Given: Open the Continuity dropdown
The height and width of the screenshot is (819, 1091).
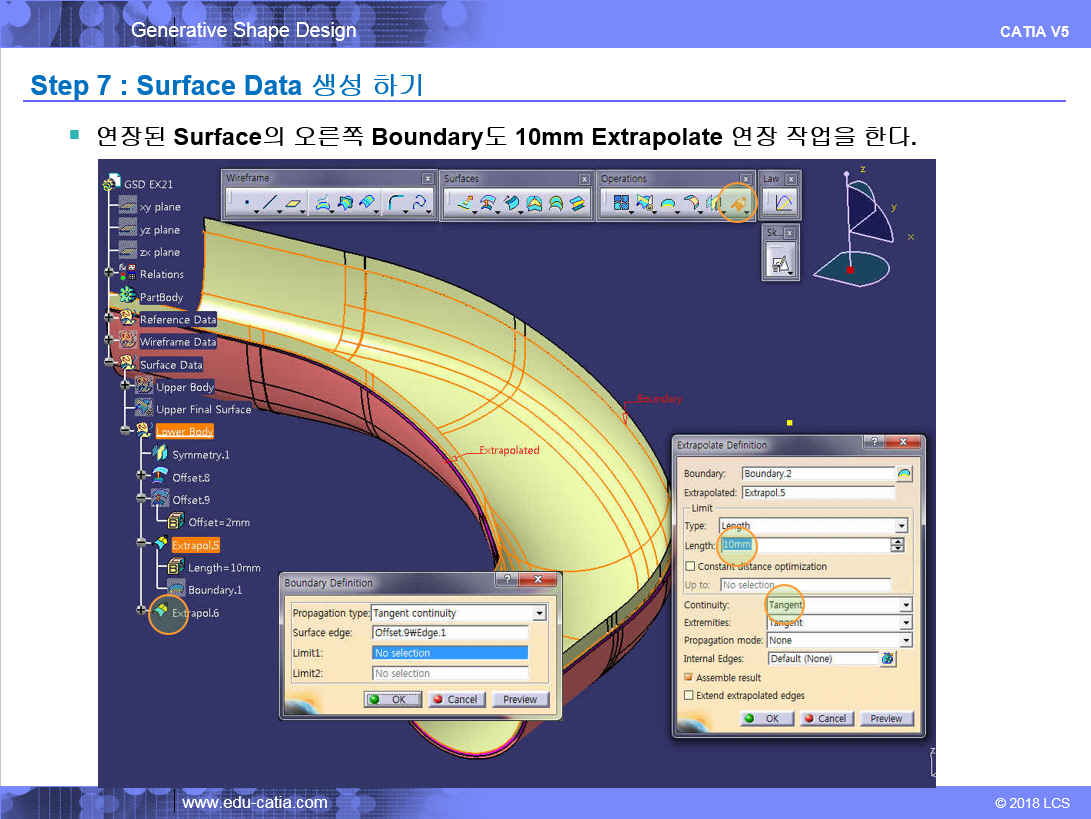Looking at the screenshot, I should [x=905, y=605].
